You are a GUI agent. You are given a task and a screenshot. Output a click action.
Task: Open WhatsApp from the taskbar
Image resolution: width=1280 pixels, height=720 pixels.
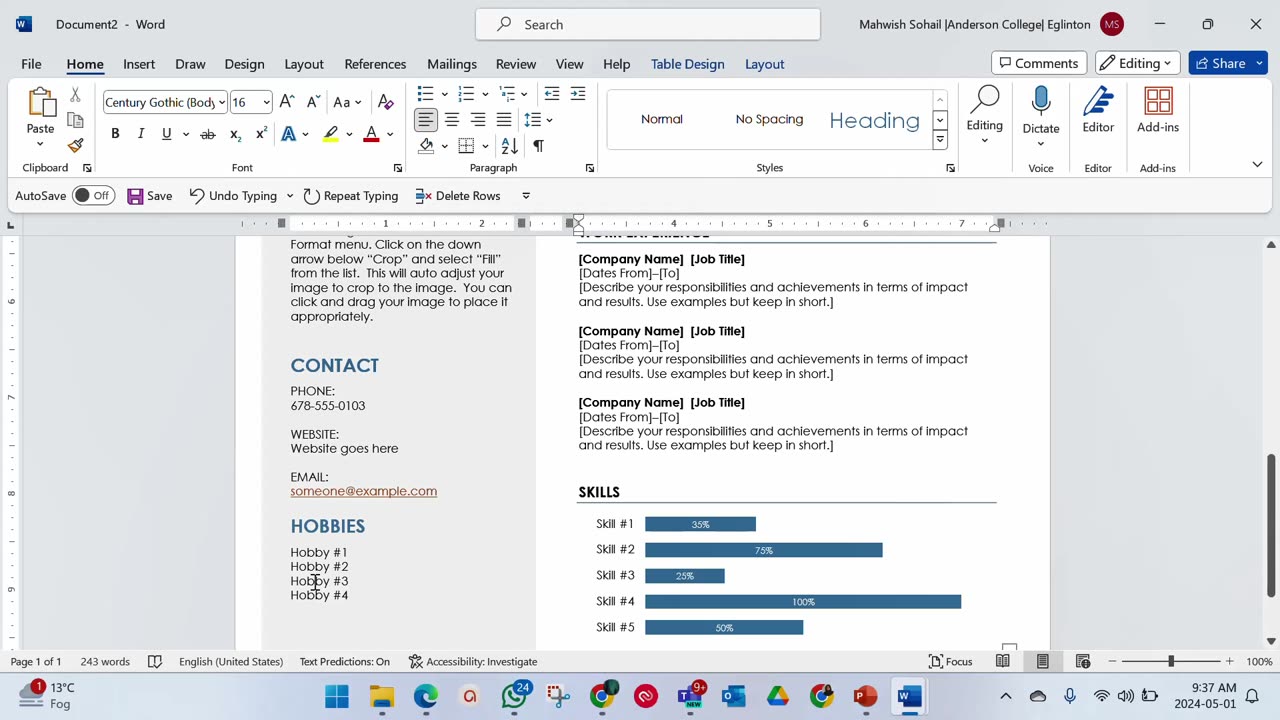point(514,696)
